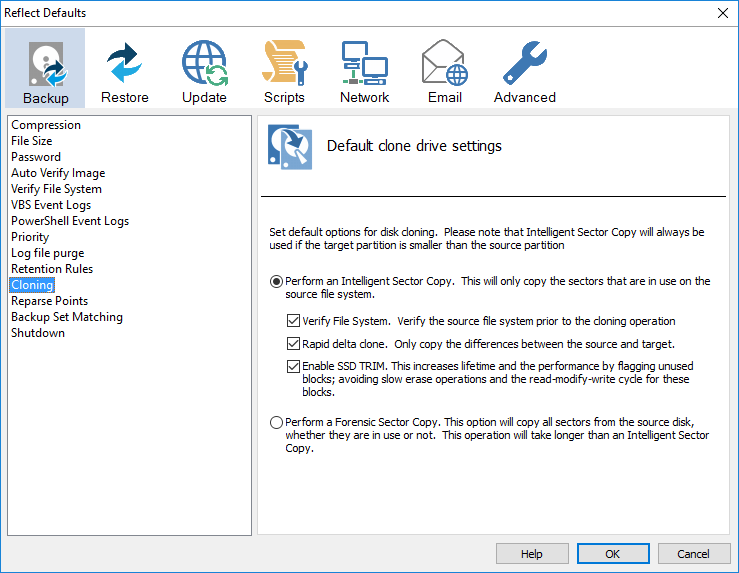Image resolution: width=739 pixels, height=573 pixels.
Task: Disable the Enable SSD TRIM checkbox
Action: click(x=293, y=367)
